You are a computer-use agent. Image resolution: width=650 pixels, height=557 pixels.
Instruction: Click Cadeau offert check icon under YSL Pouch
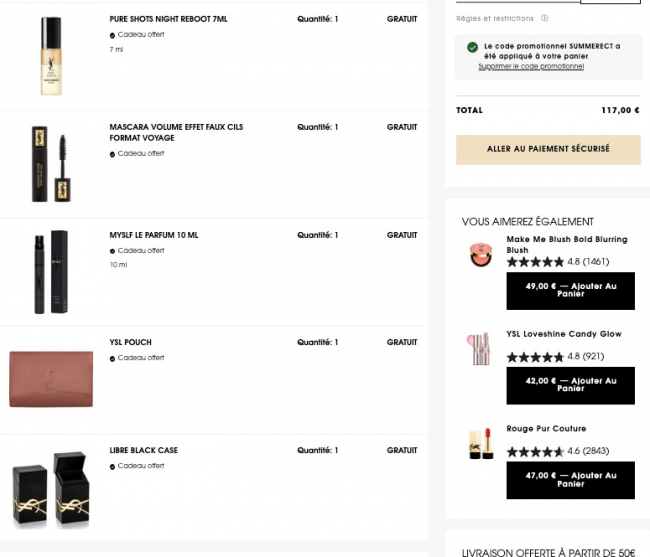pyautogui.click(x=112, y=358)
